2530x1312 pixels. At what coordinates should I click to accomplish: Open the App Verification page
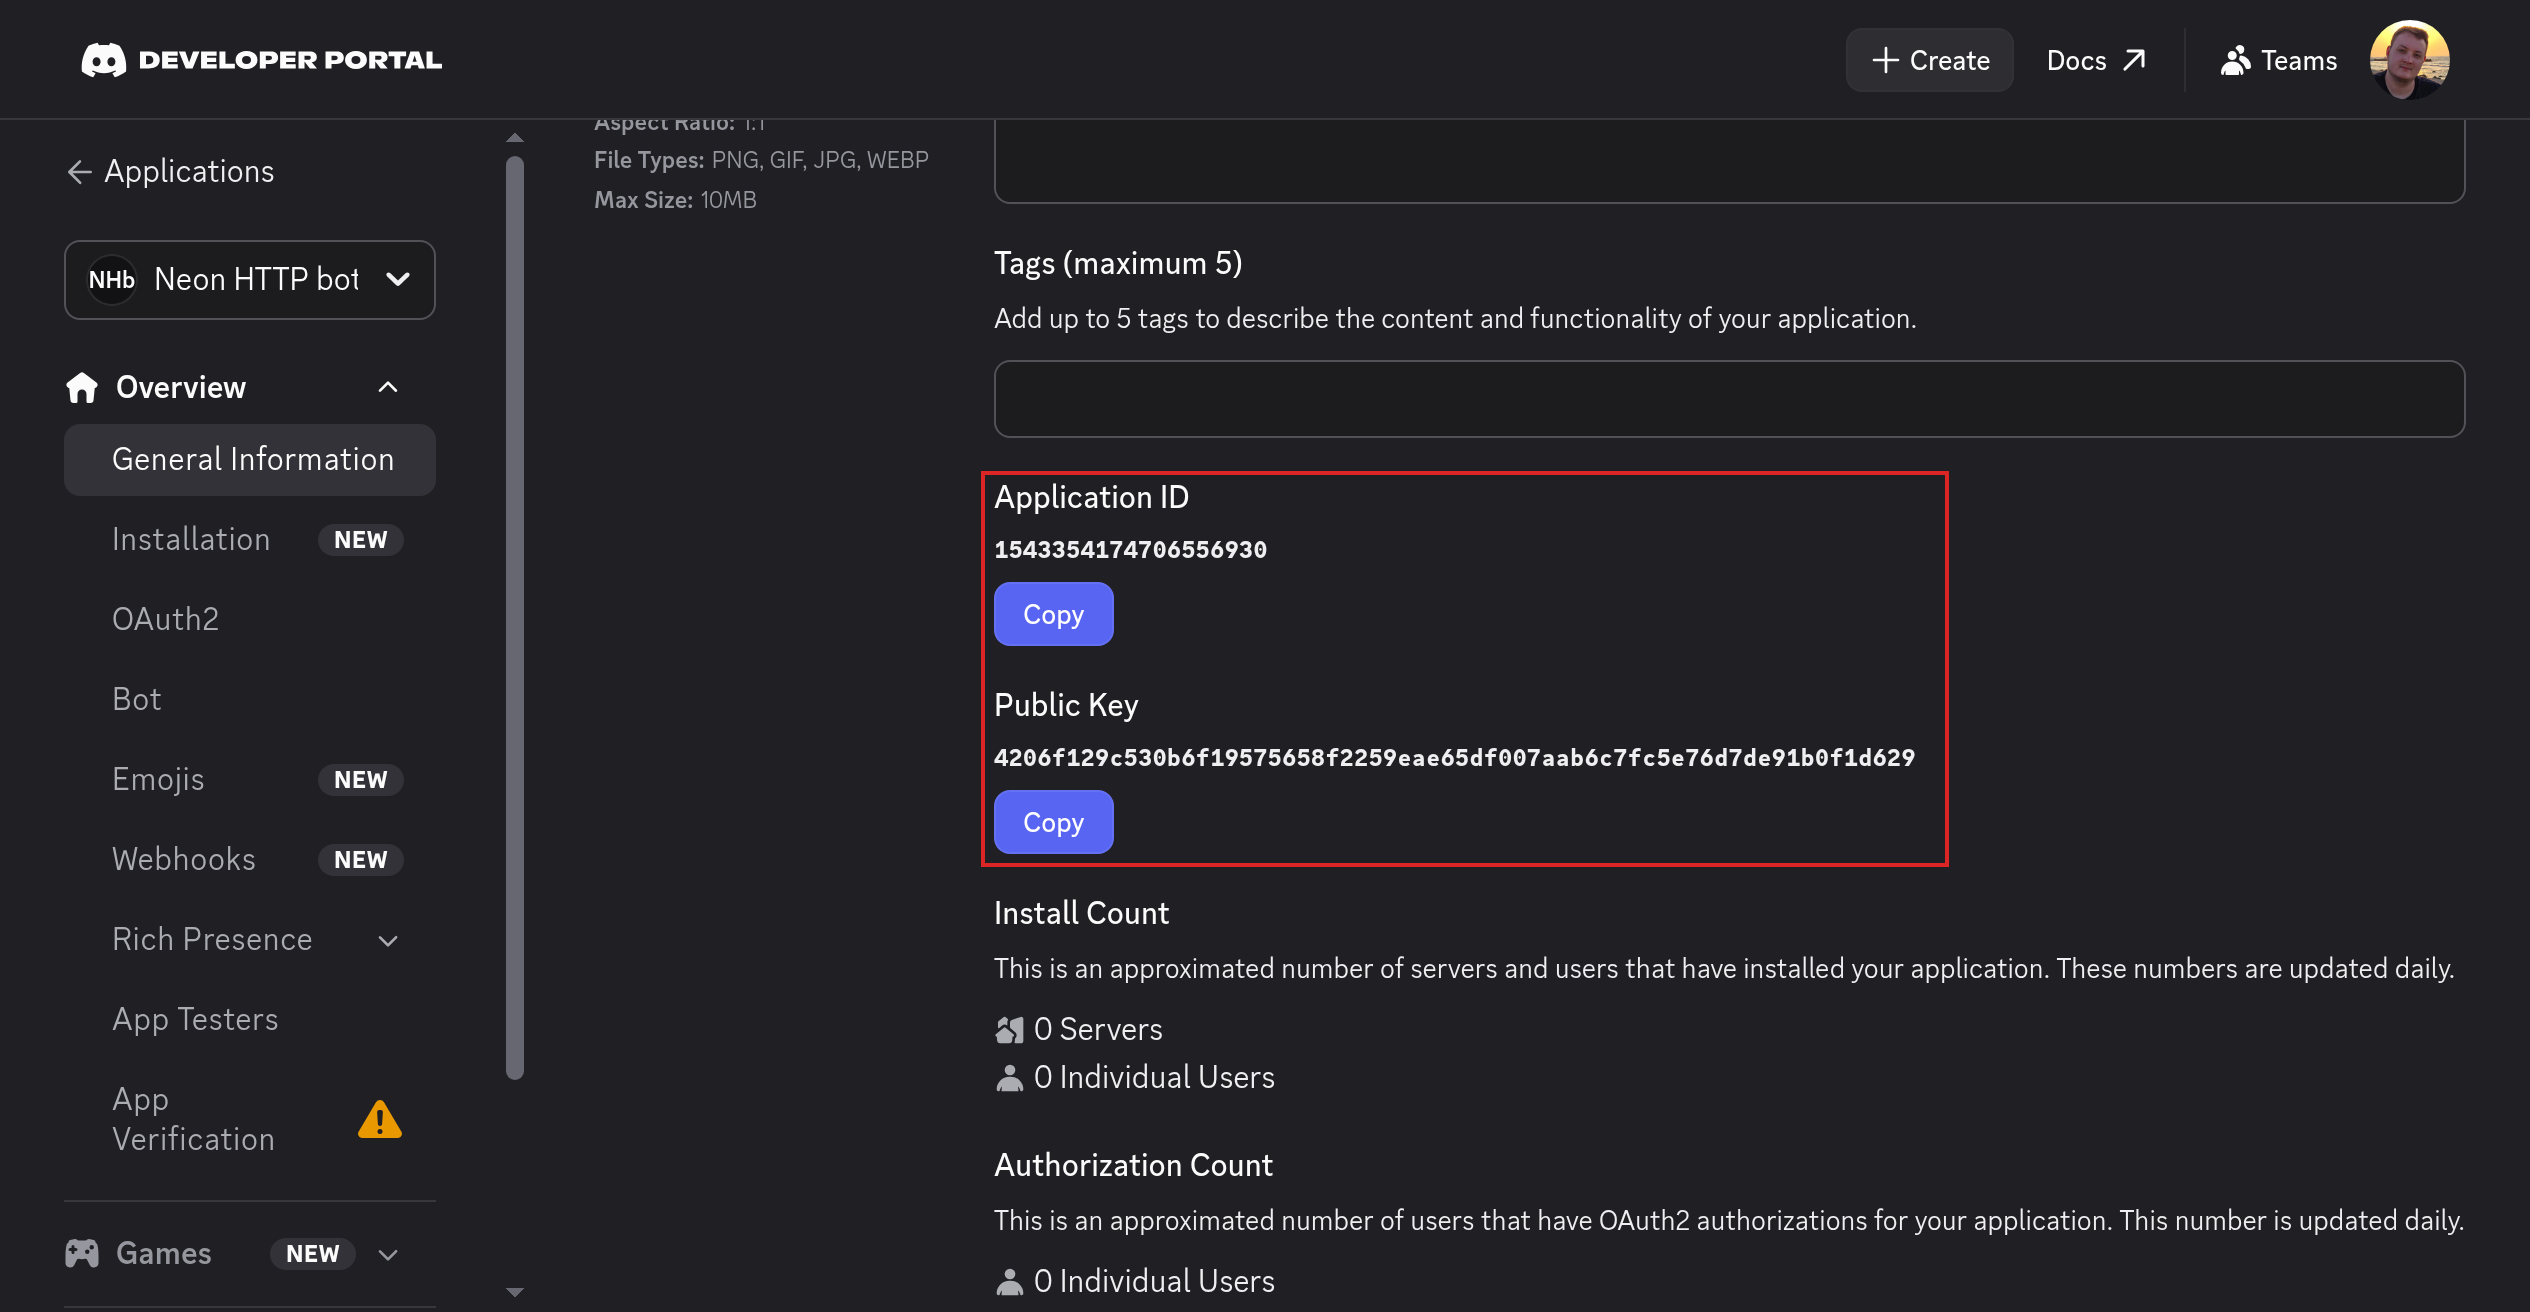click(x=193, y=1119)
